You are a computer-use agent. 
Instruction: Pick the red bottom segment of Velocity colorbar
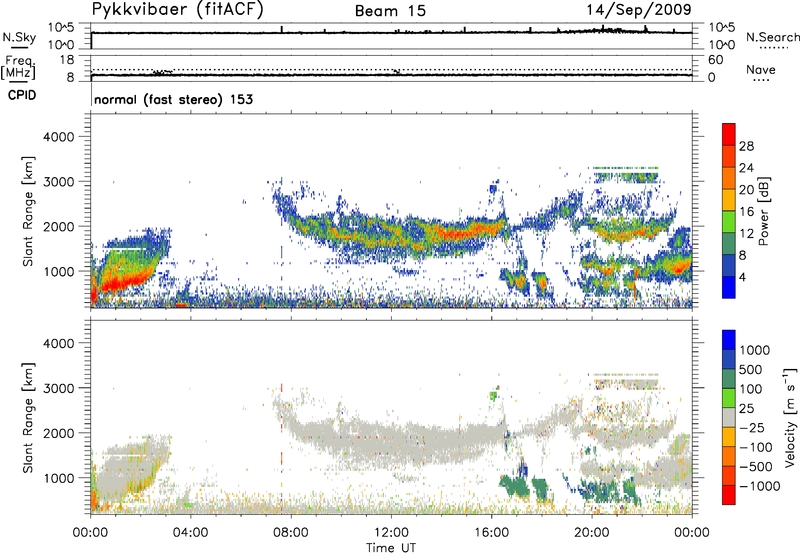(729, 495)
